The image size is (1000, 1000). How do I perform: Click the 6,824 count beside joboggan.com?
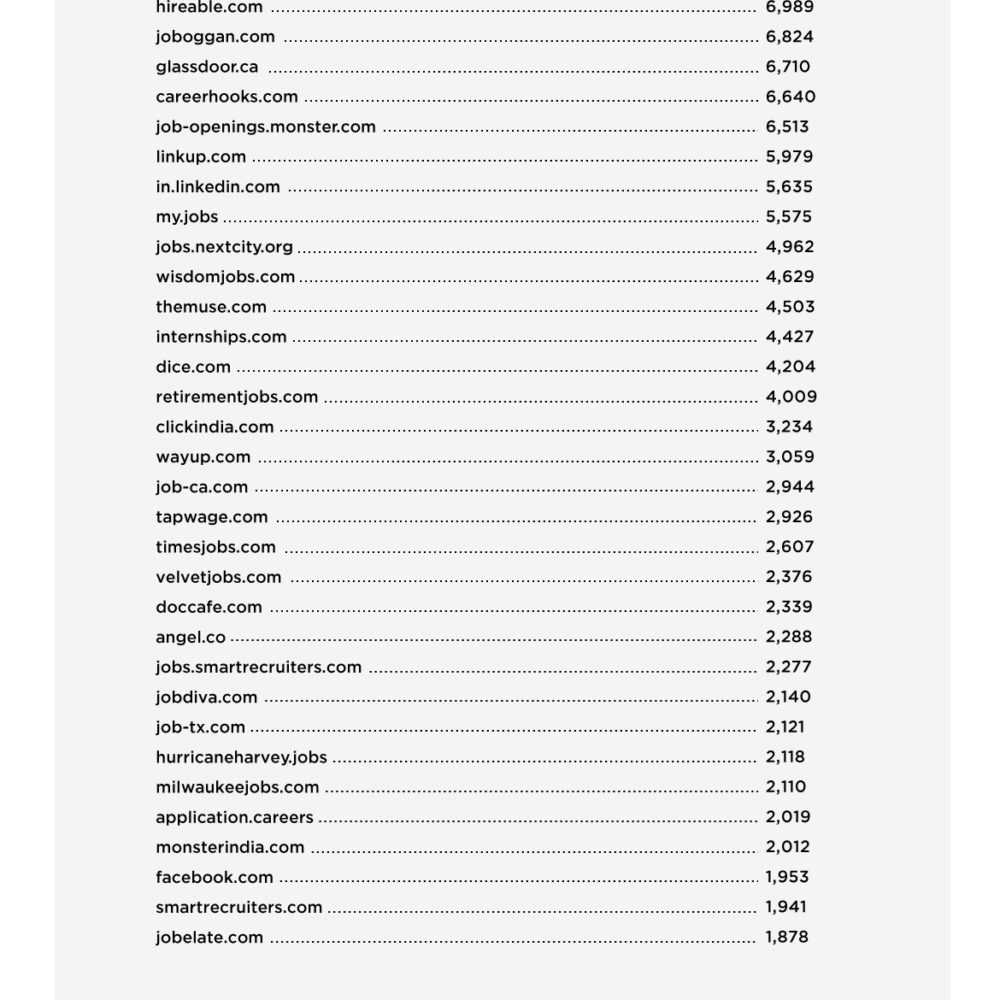pos(789,37)
